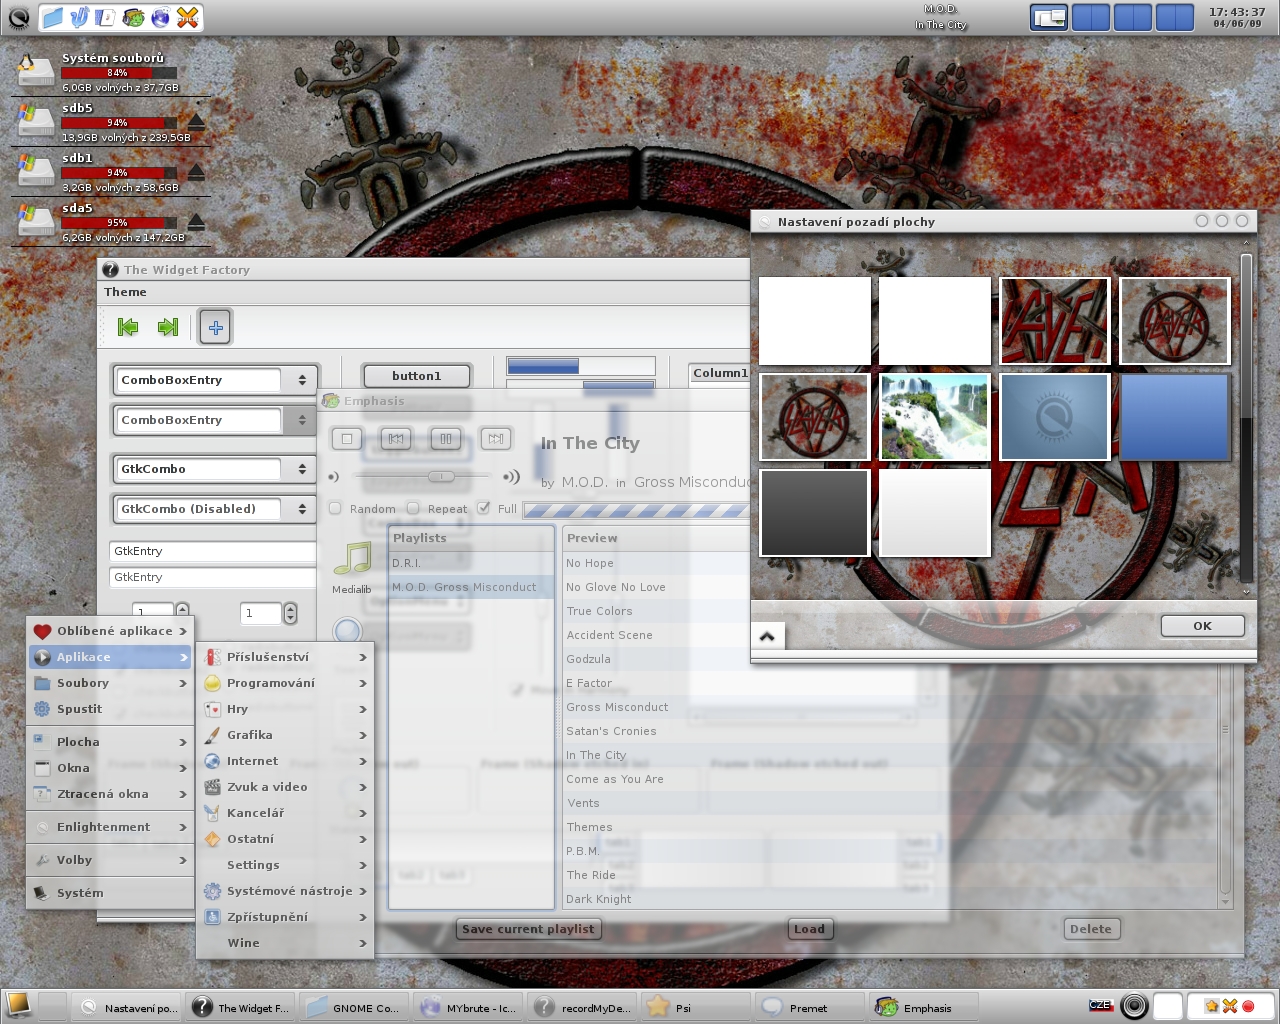The image size is (1280, 1024).
Task: Select the waterfall wallpaper thumbnail
Action: coord(934,417)
